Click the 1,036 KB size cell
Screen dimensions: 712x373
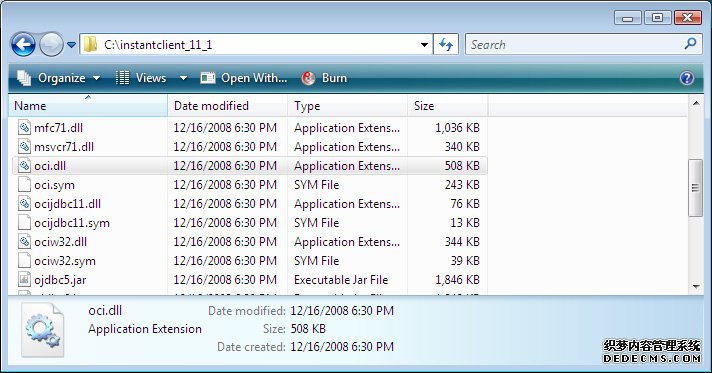click(457, 128)
